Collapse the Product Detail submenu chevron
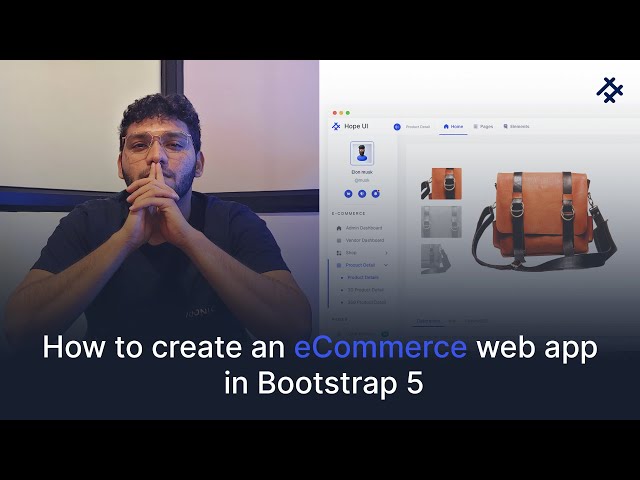The width and height of the screenshot is (640, 480). [x=386, y=265]
